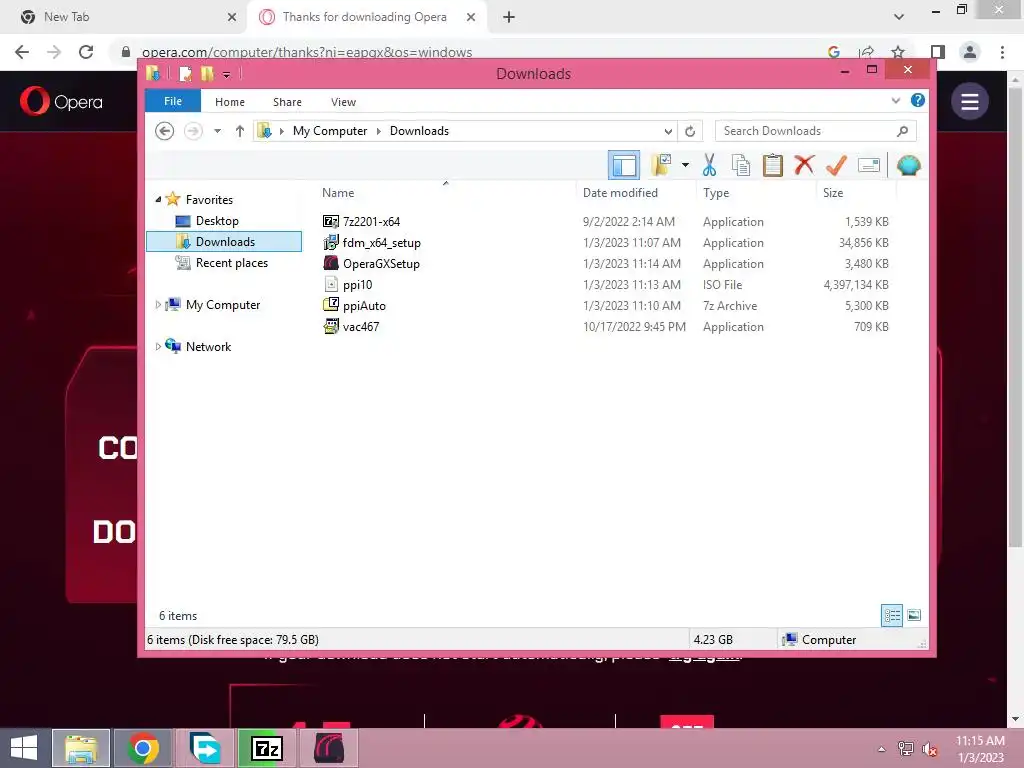This screenshot has width=1024, height=768.
Task: Open the Chrome profile avatar
Action: click(970, 52)
